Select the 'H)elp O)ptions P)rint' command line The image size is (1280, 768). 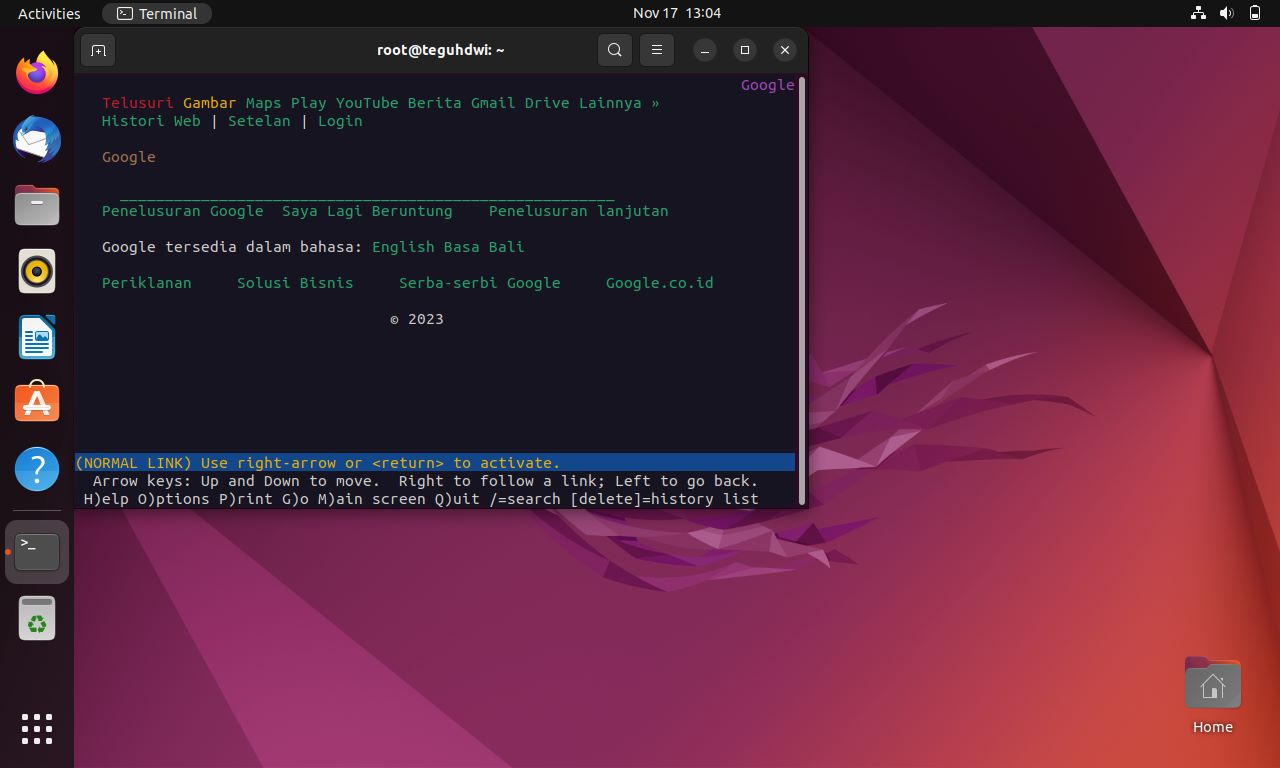421,499
